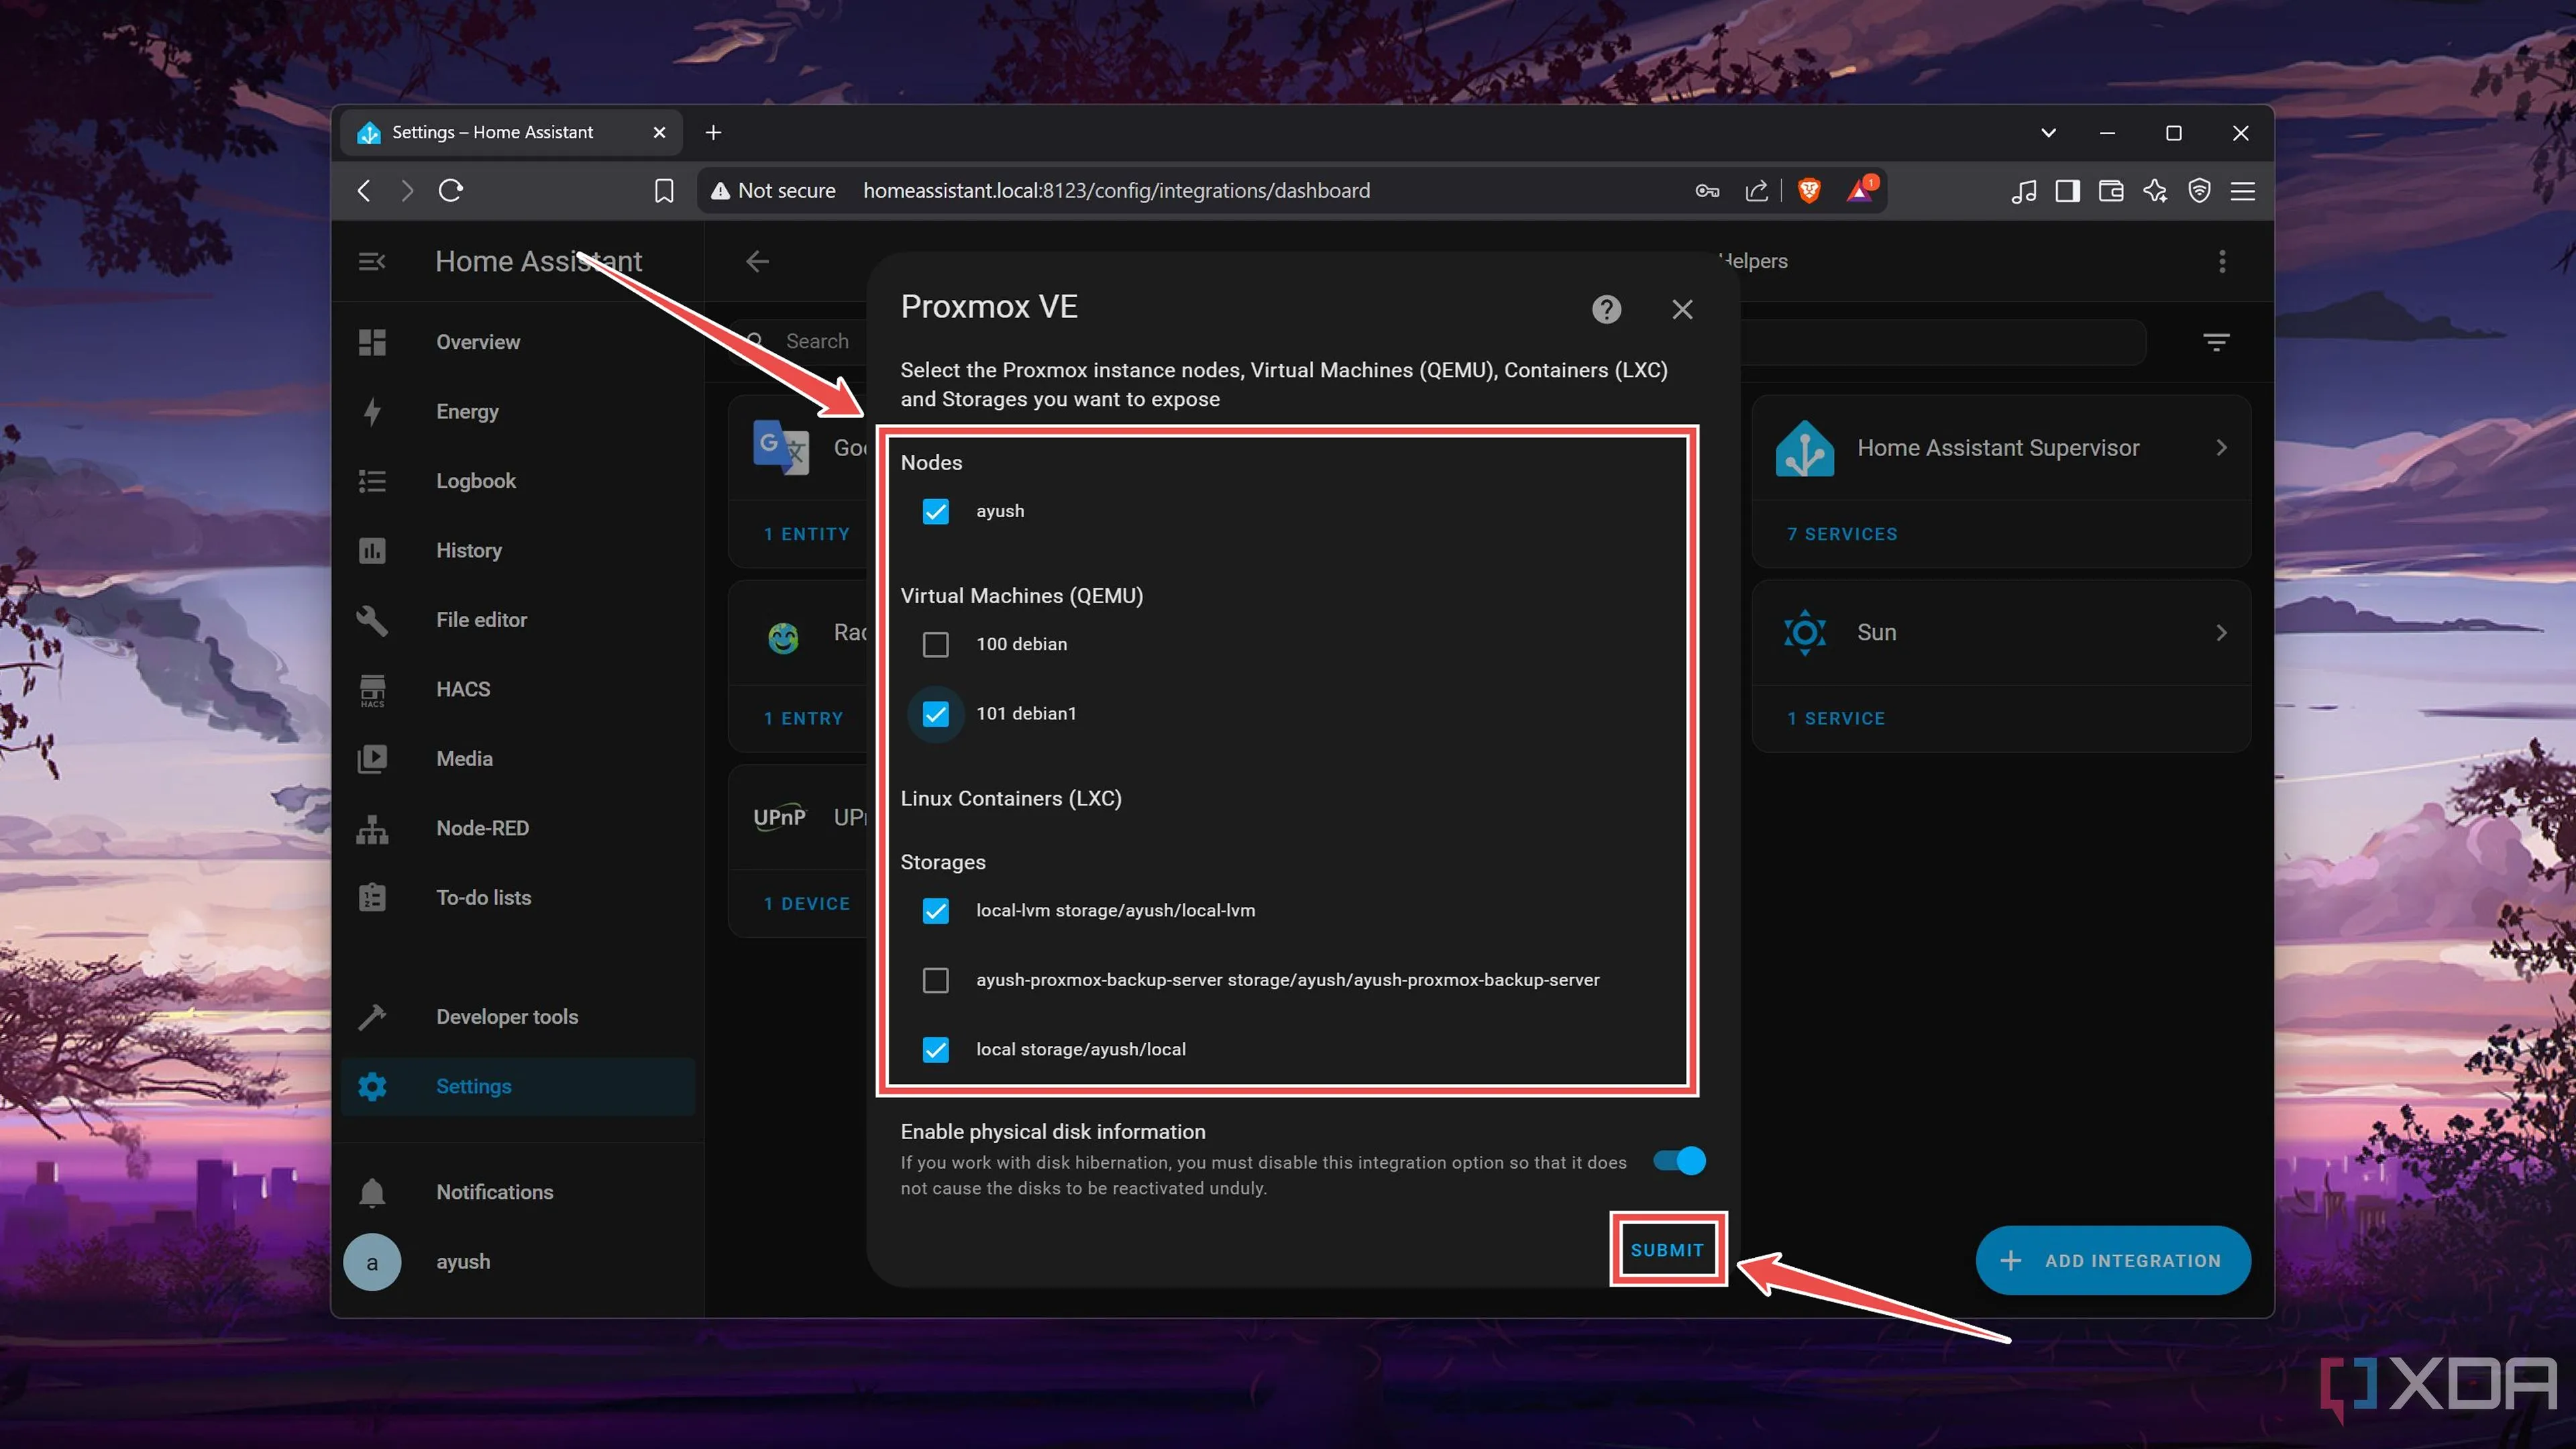Open the 1 Entry link
Viewport: 2576px width, 1449px height.
(804, 718)
